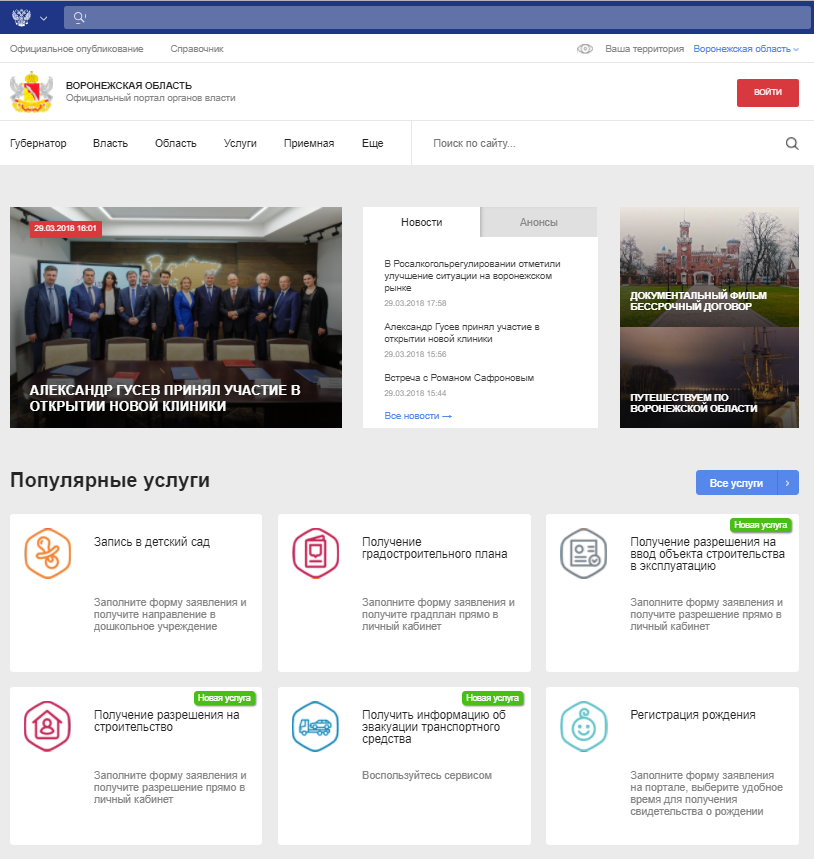
Task: Click the construction permit house icon
Action: (x=47, y=726)
